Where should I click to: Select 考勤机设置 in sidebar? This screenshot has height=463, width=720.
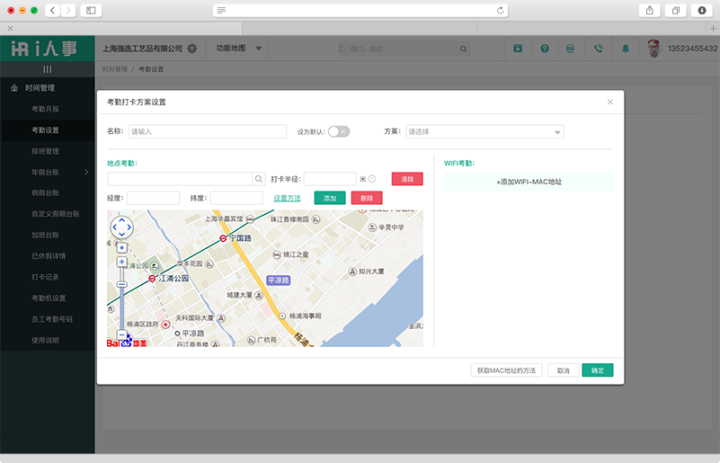[48, 298]
